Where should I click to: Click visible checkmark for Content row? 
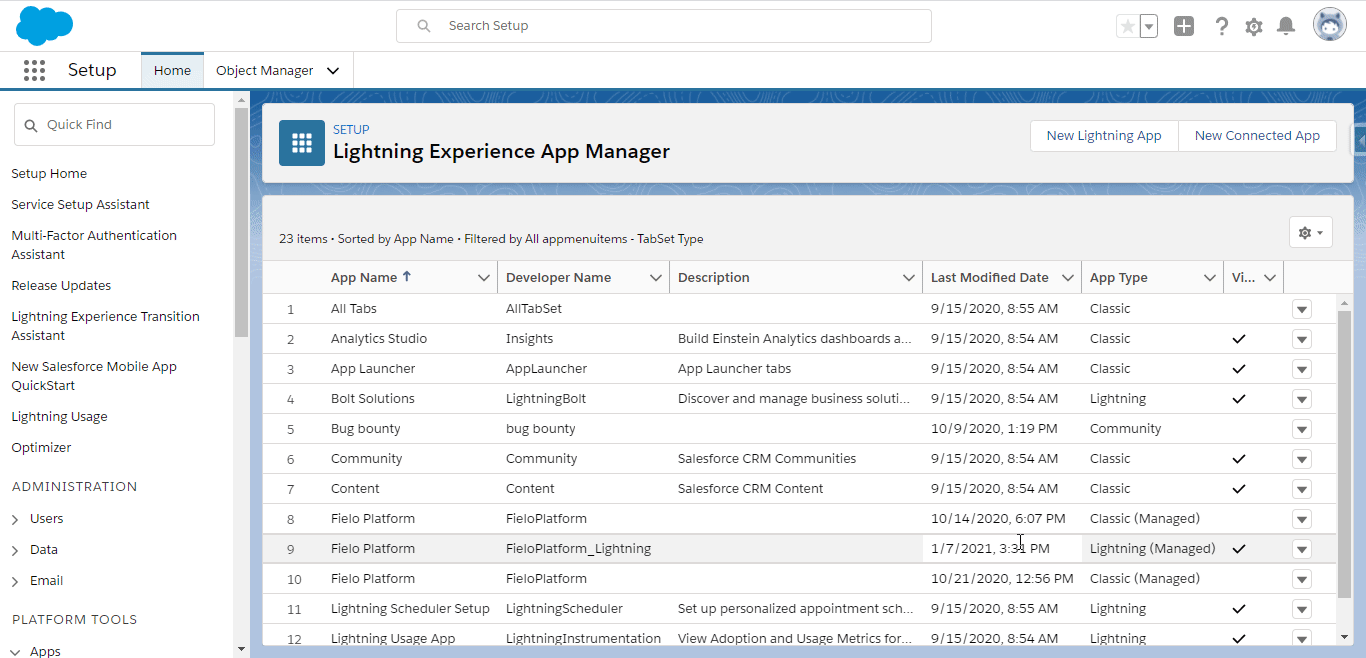click(1239, 489)
